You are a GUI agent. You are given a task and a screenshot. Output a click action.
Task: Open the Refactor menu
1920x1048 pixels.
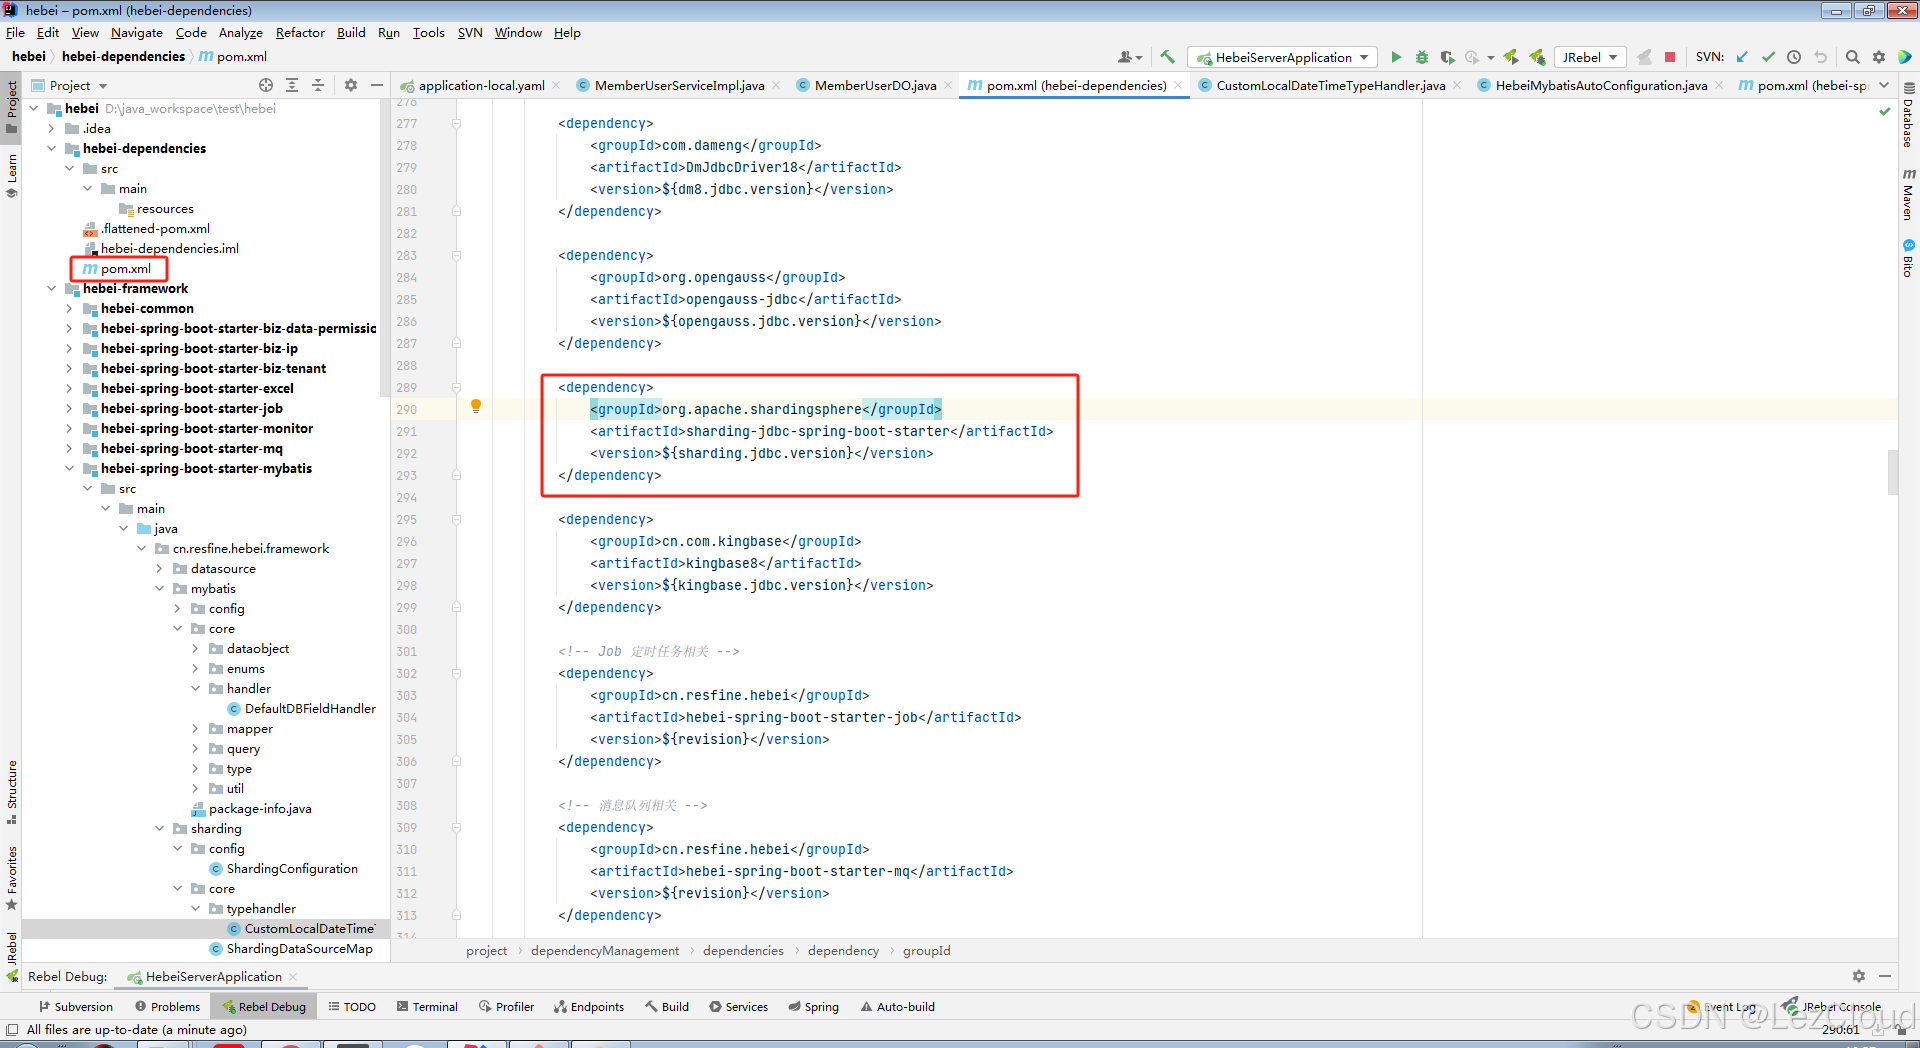tap(300, 32)
